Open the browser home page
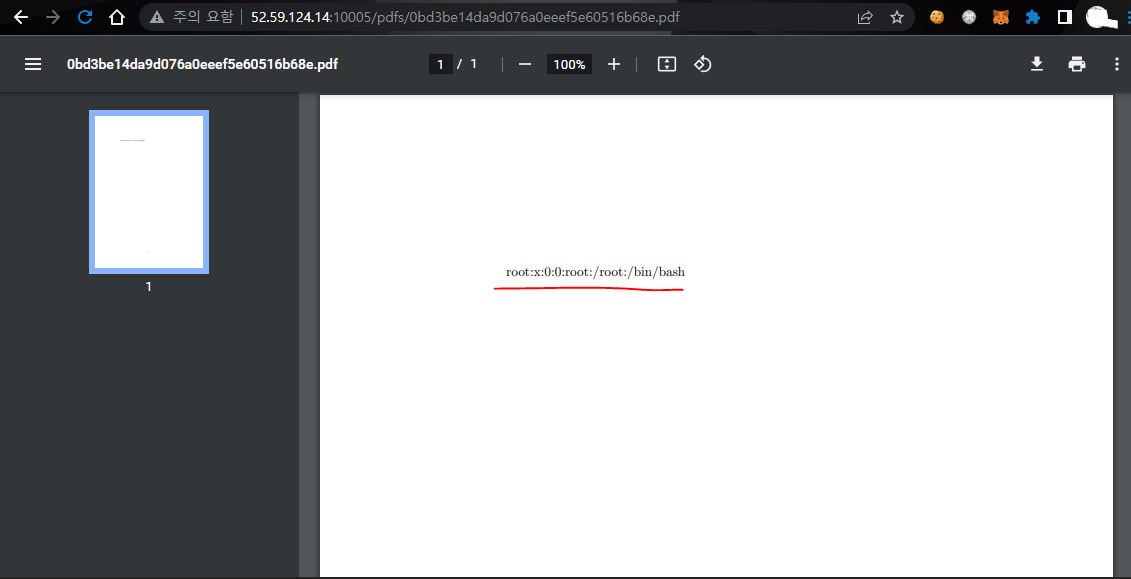This screenshot has height=579, width=1131. tap(117, 17)
